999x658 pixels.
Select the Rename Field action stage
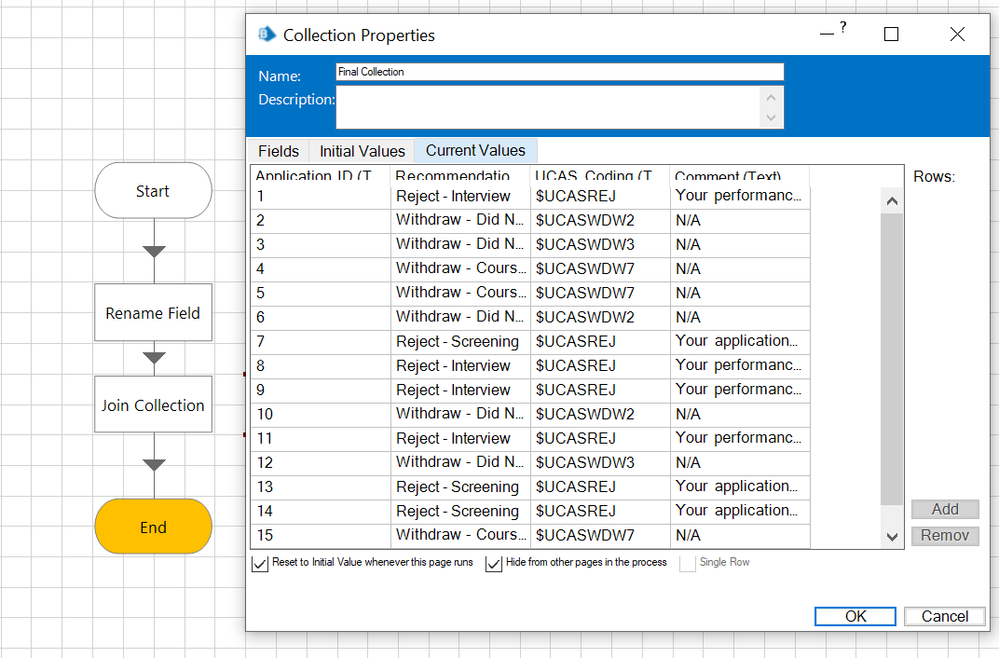click(x=153, y=313)
